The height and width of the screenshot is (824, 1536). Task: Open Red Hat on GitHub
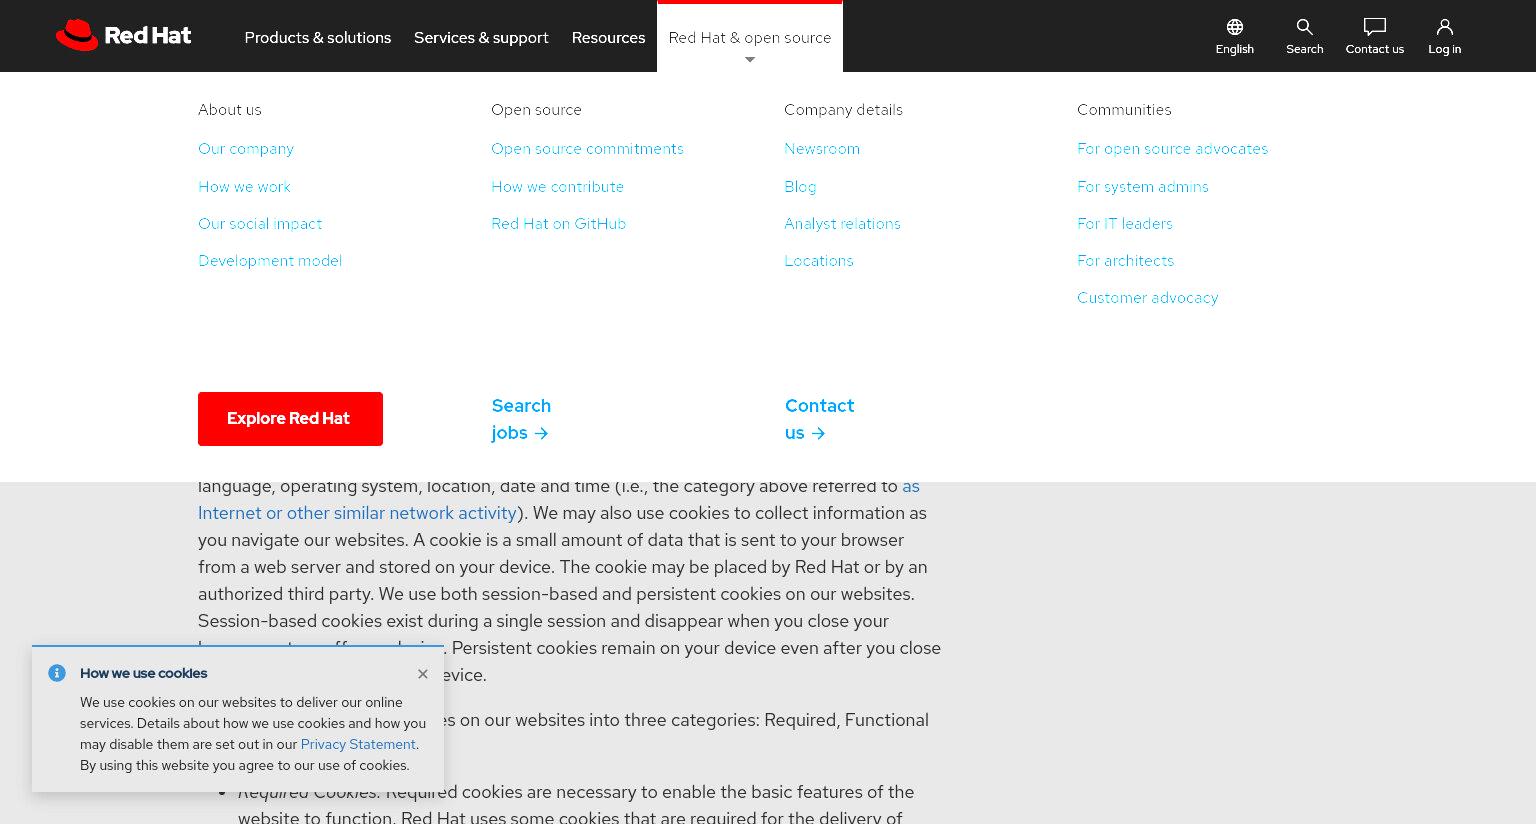[558, 224]
